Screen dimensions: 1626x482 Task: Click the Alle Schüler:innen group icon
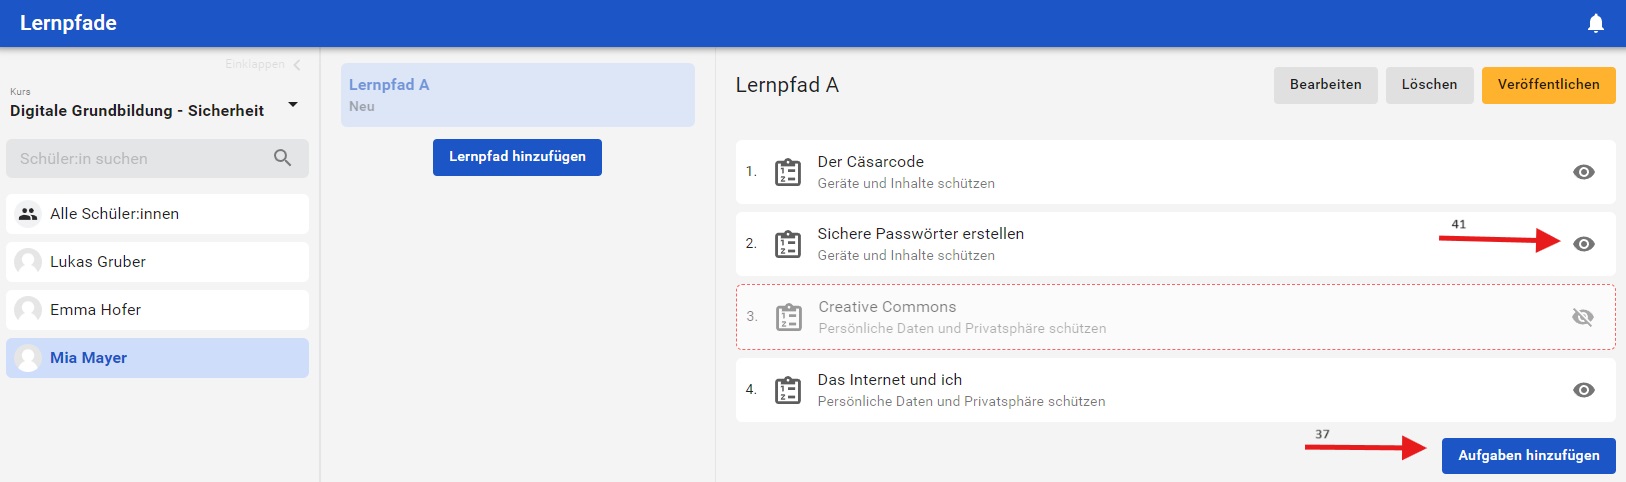tap(29, 214)
